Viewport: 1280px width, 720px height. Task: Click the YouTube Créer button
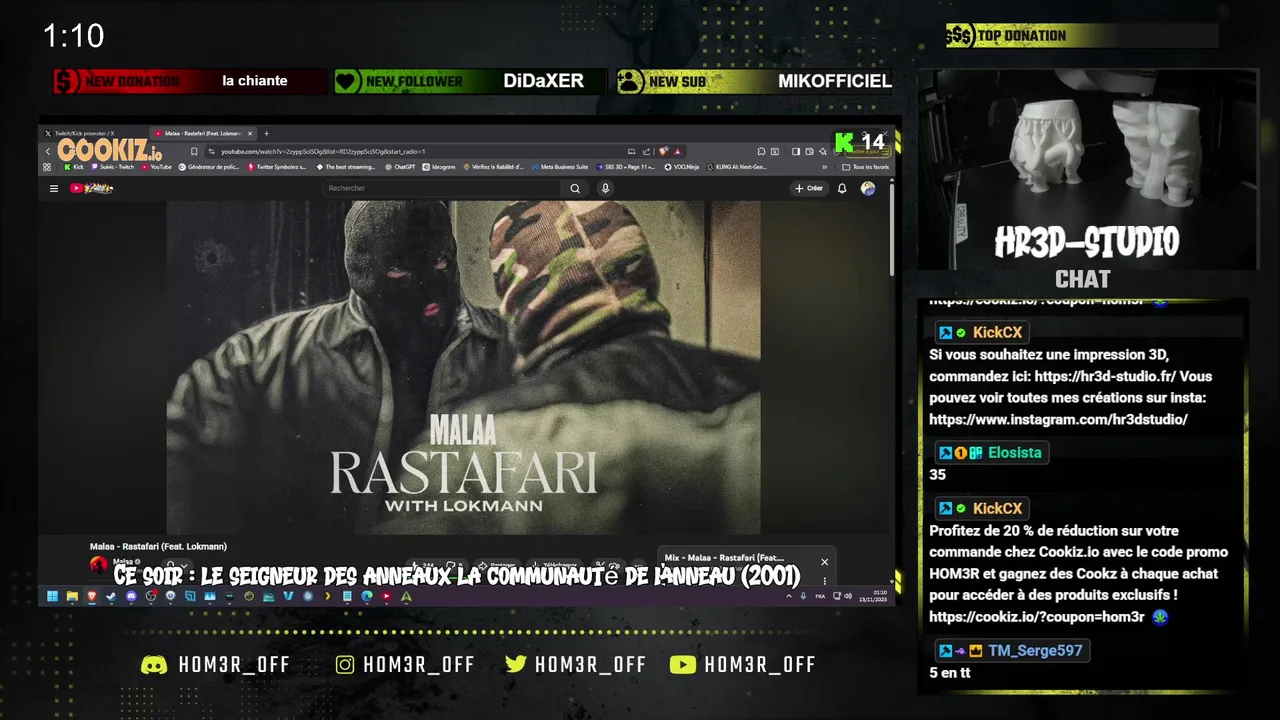click(x=809, y=188)
